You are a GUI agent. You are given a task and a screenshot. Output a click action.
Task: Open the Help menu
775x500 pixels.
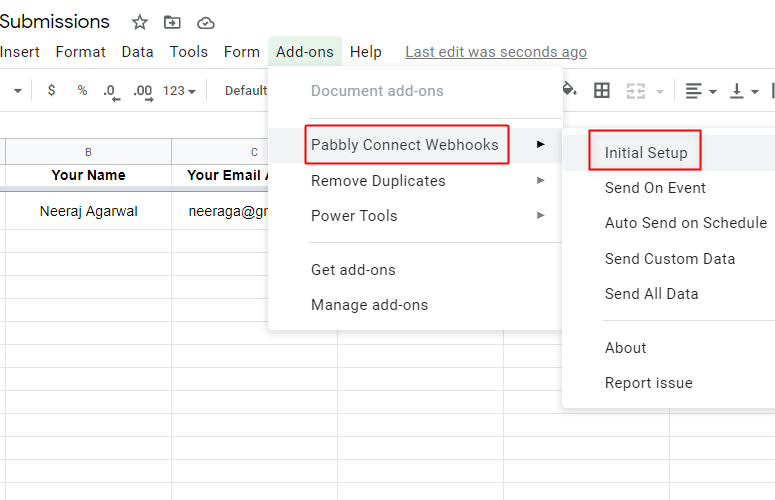(x=366, y=52)
